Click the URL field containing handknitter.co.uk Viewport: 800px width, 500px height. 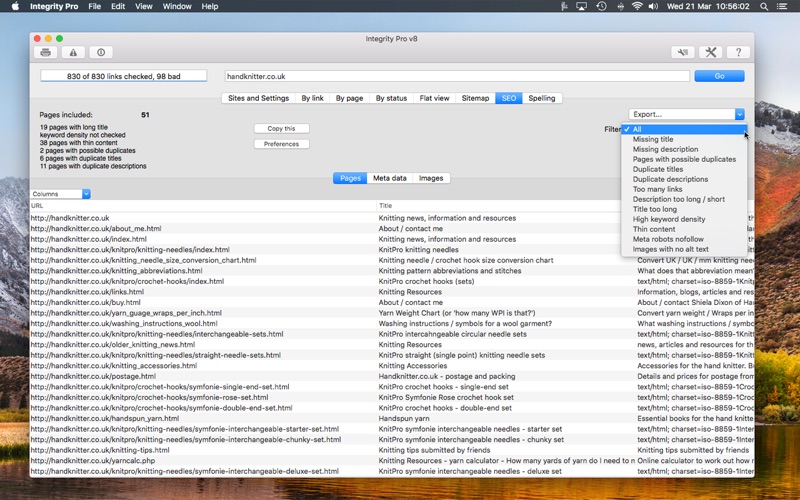pyautogui.click(x=457, y=76)
